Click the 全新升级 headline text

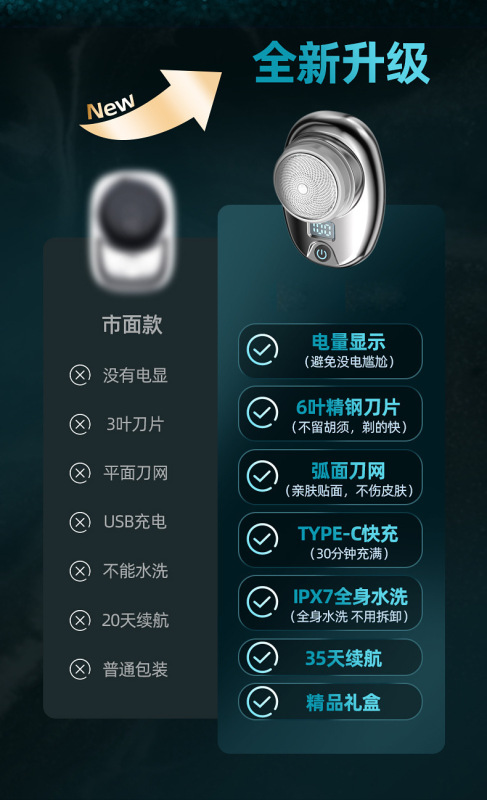(x=341, y=63)
